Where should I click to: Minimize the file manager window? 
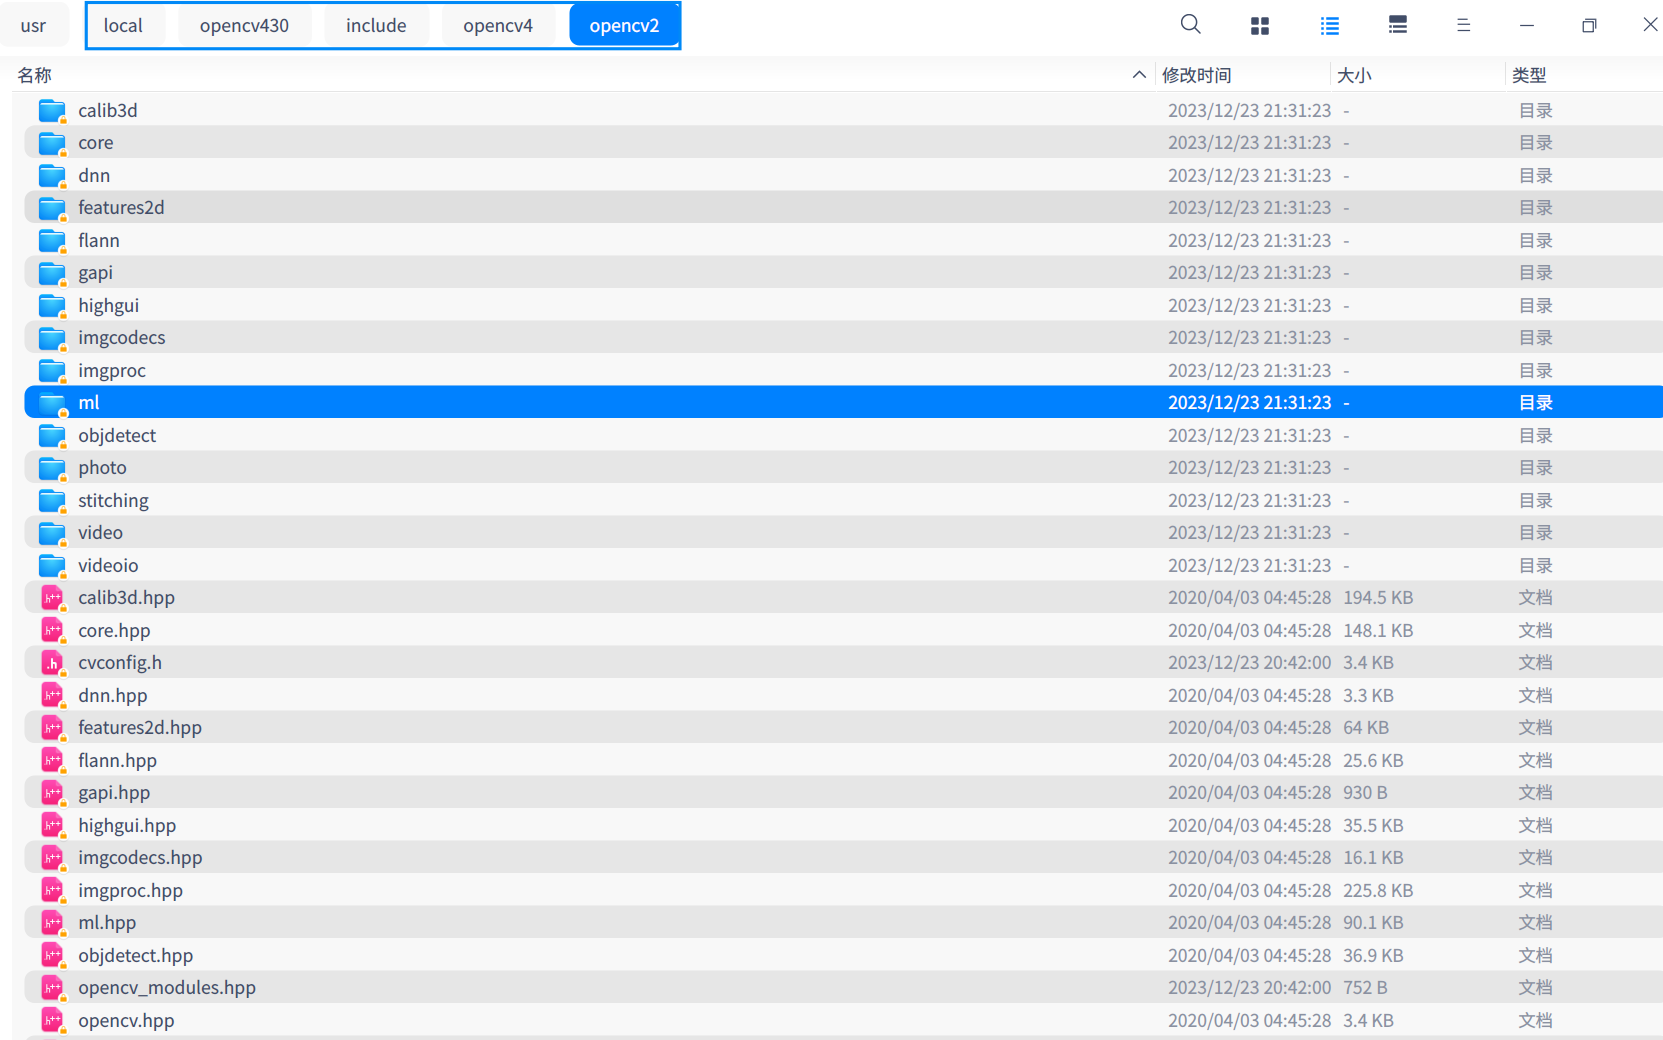click(1526, 26)
